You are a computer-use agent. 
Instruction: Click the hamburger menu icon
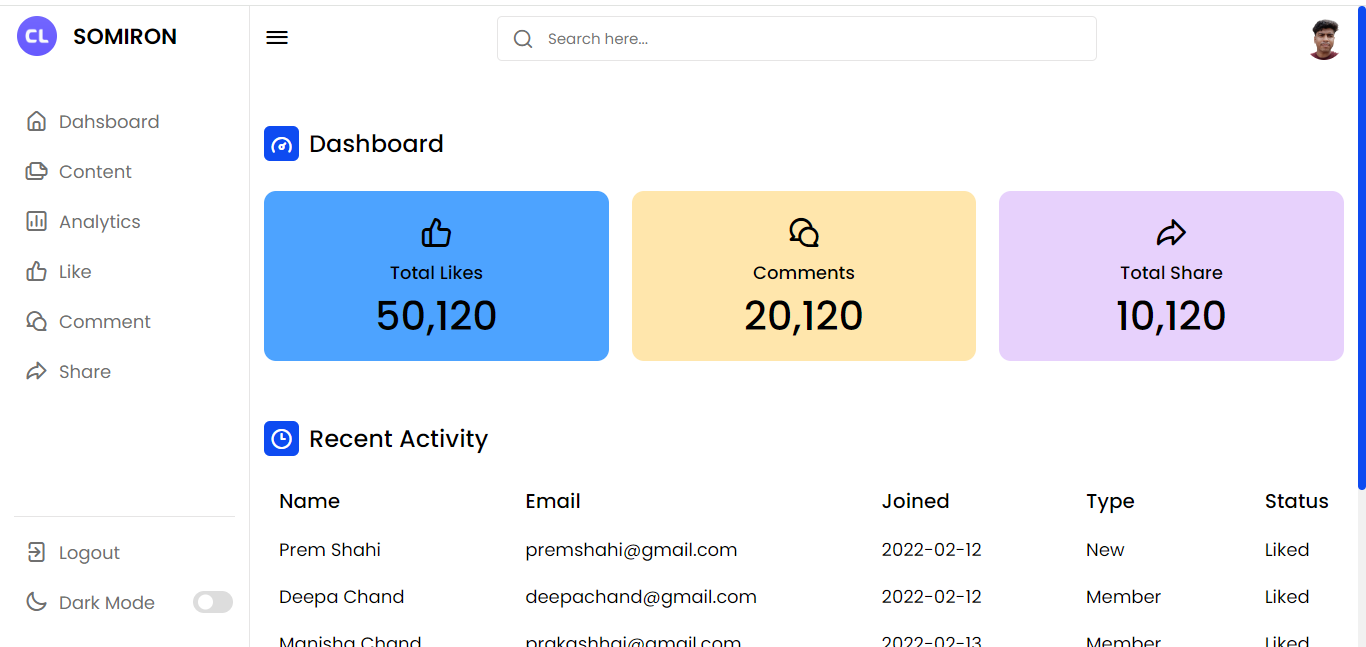tap(277, 38)
